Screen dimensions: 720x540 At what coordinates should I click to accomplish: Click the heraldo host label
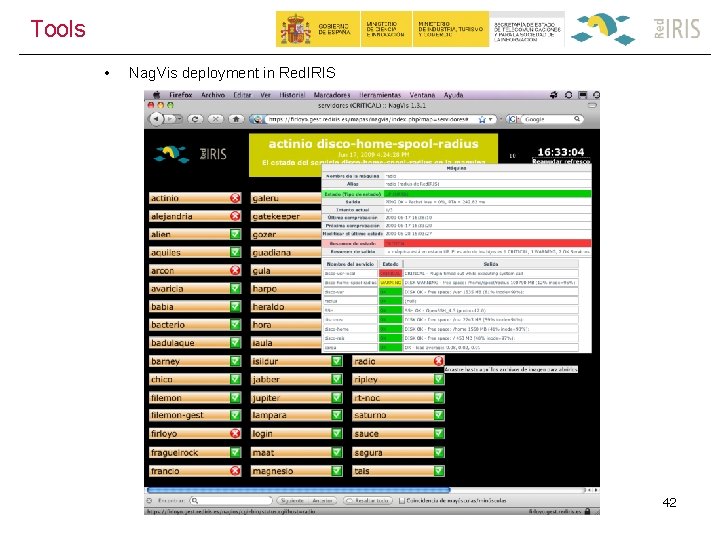point(268,307)
